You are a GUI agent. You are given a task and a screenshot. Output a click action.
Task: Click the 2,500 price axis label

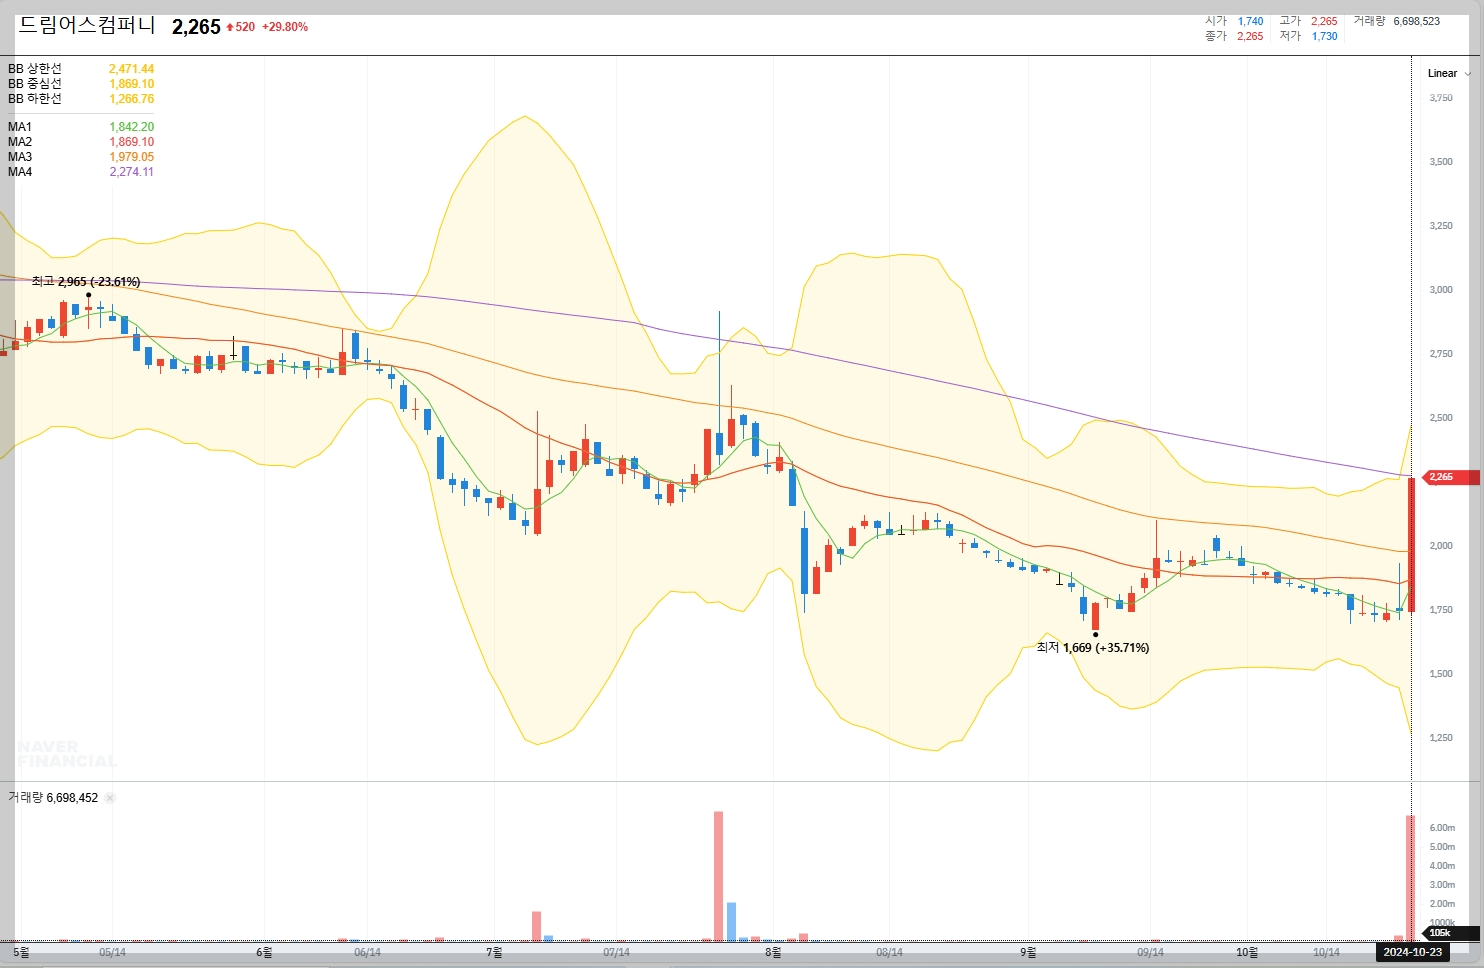(1441, 418)
